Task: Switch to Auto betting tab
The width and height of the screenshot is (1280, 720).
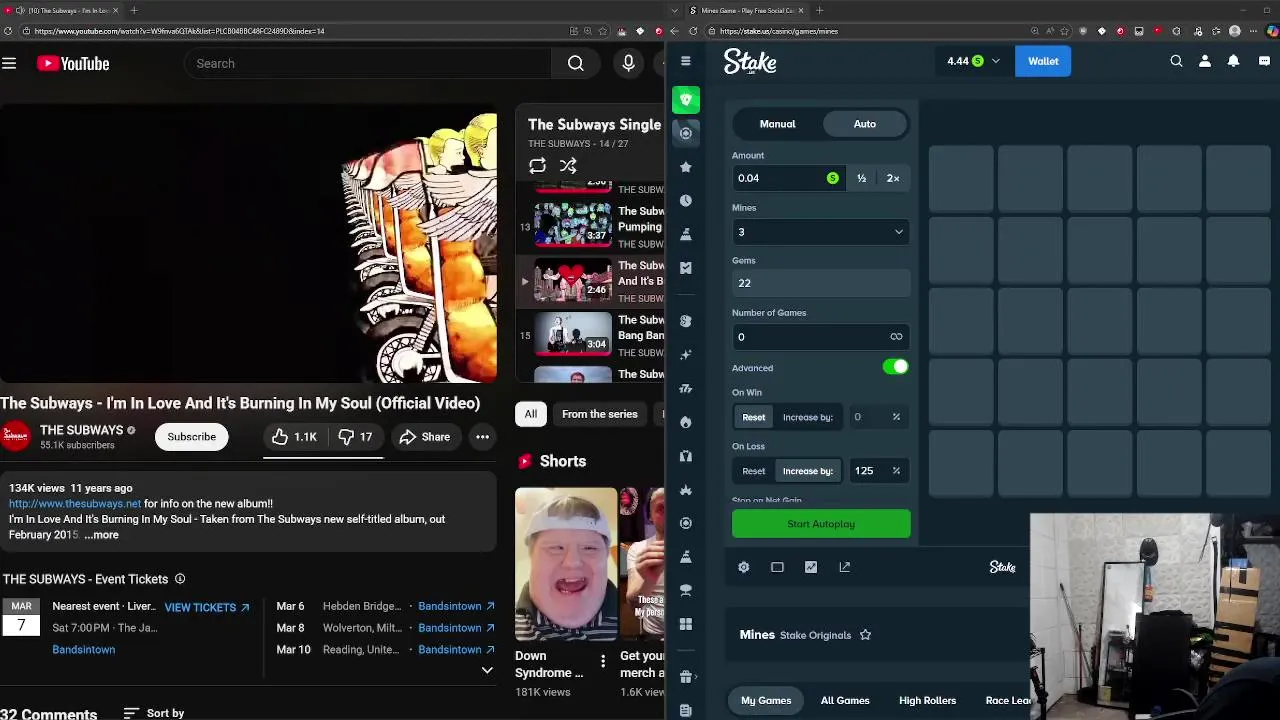Action: click(865, 124)
